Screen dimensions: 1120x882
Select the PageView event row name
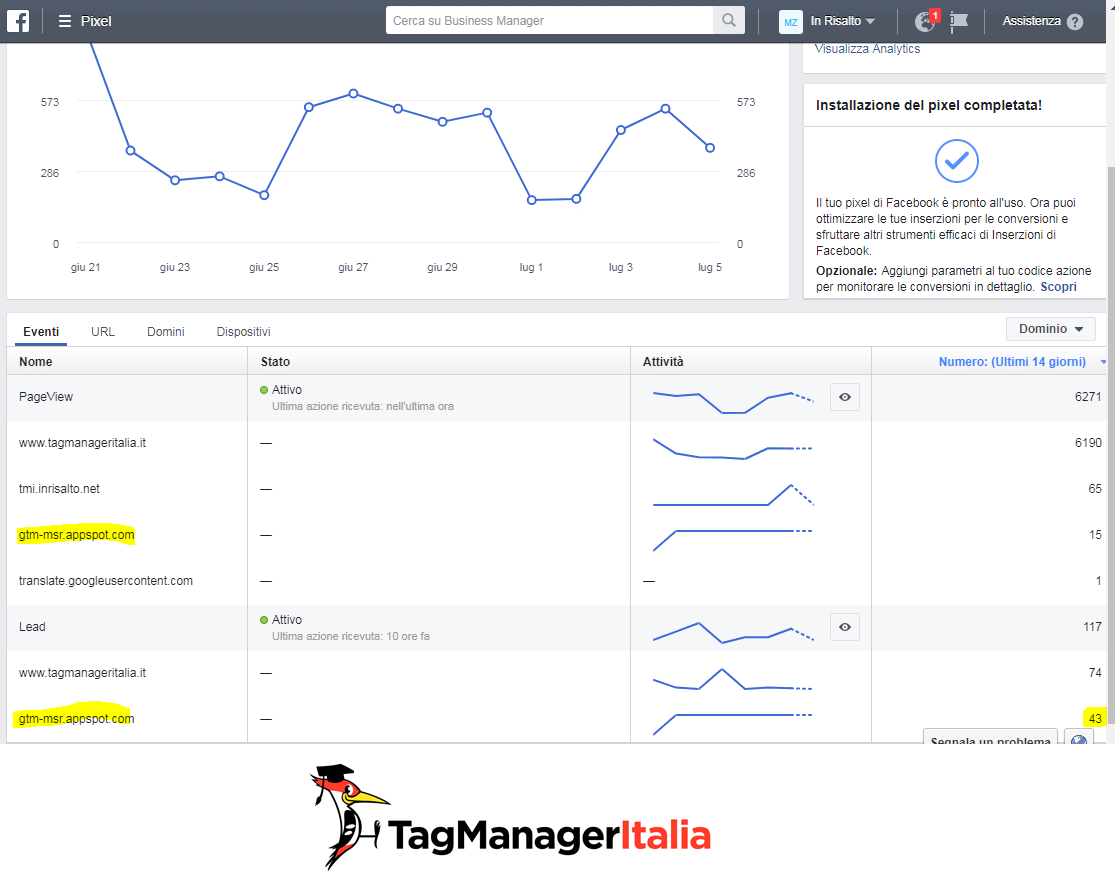[46, 397]
